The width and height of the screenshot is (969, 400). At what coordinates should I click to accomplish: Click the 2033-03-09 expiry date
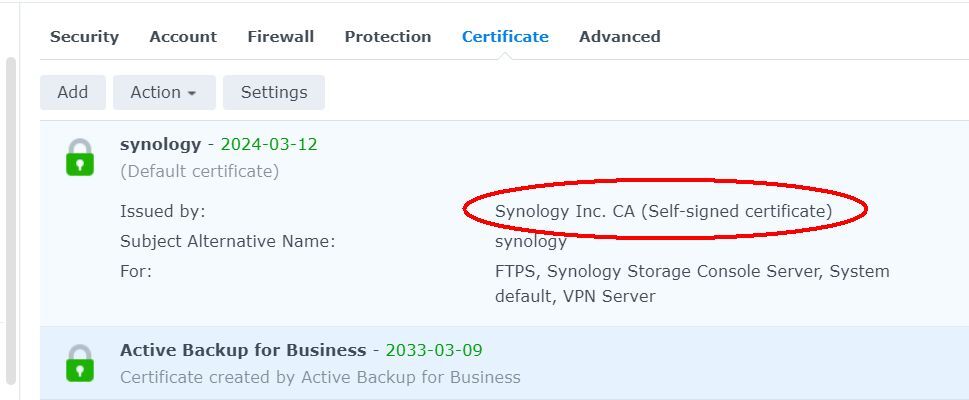pyautogui.click(x=434, y=351)
